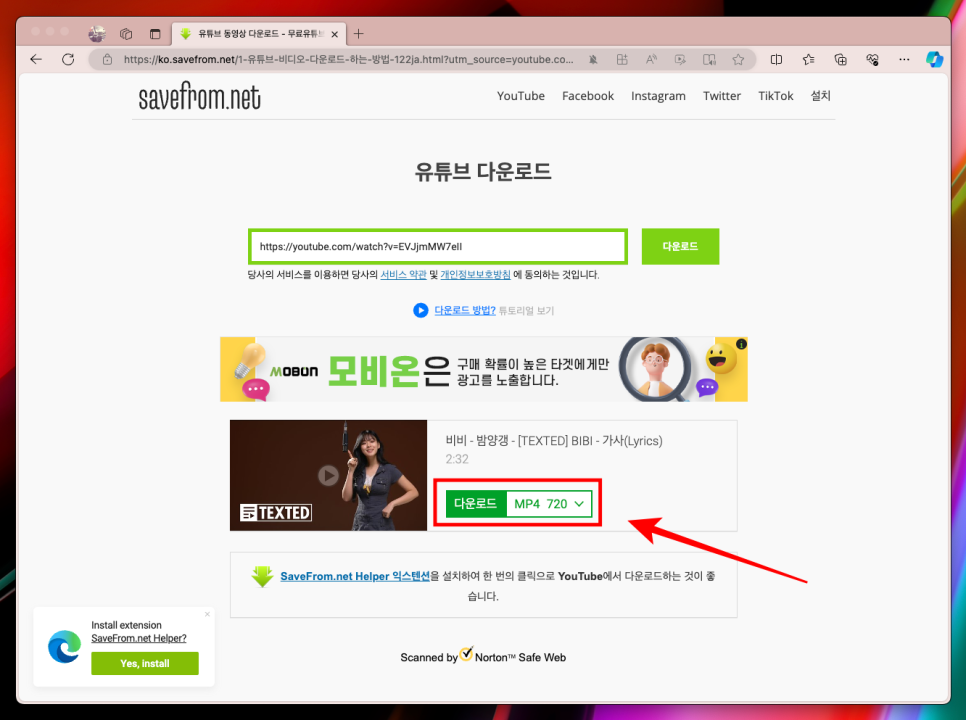Click the video title text 비비 - 밤양갱
The height and width of the screenshot is (720, 966).
click(554, 441)
